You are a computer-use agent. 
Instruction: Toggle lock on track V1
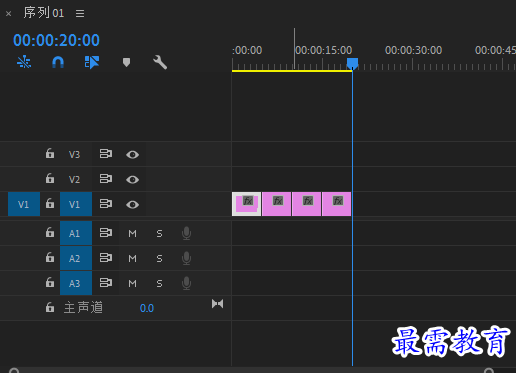(50, 203)
